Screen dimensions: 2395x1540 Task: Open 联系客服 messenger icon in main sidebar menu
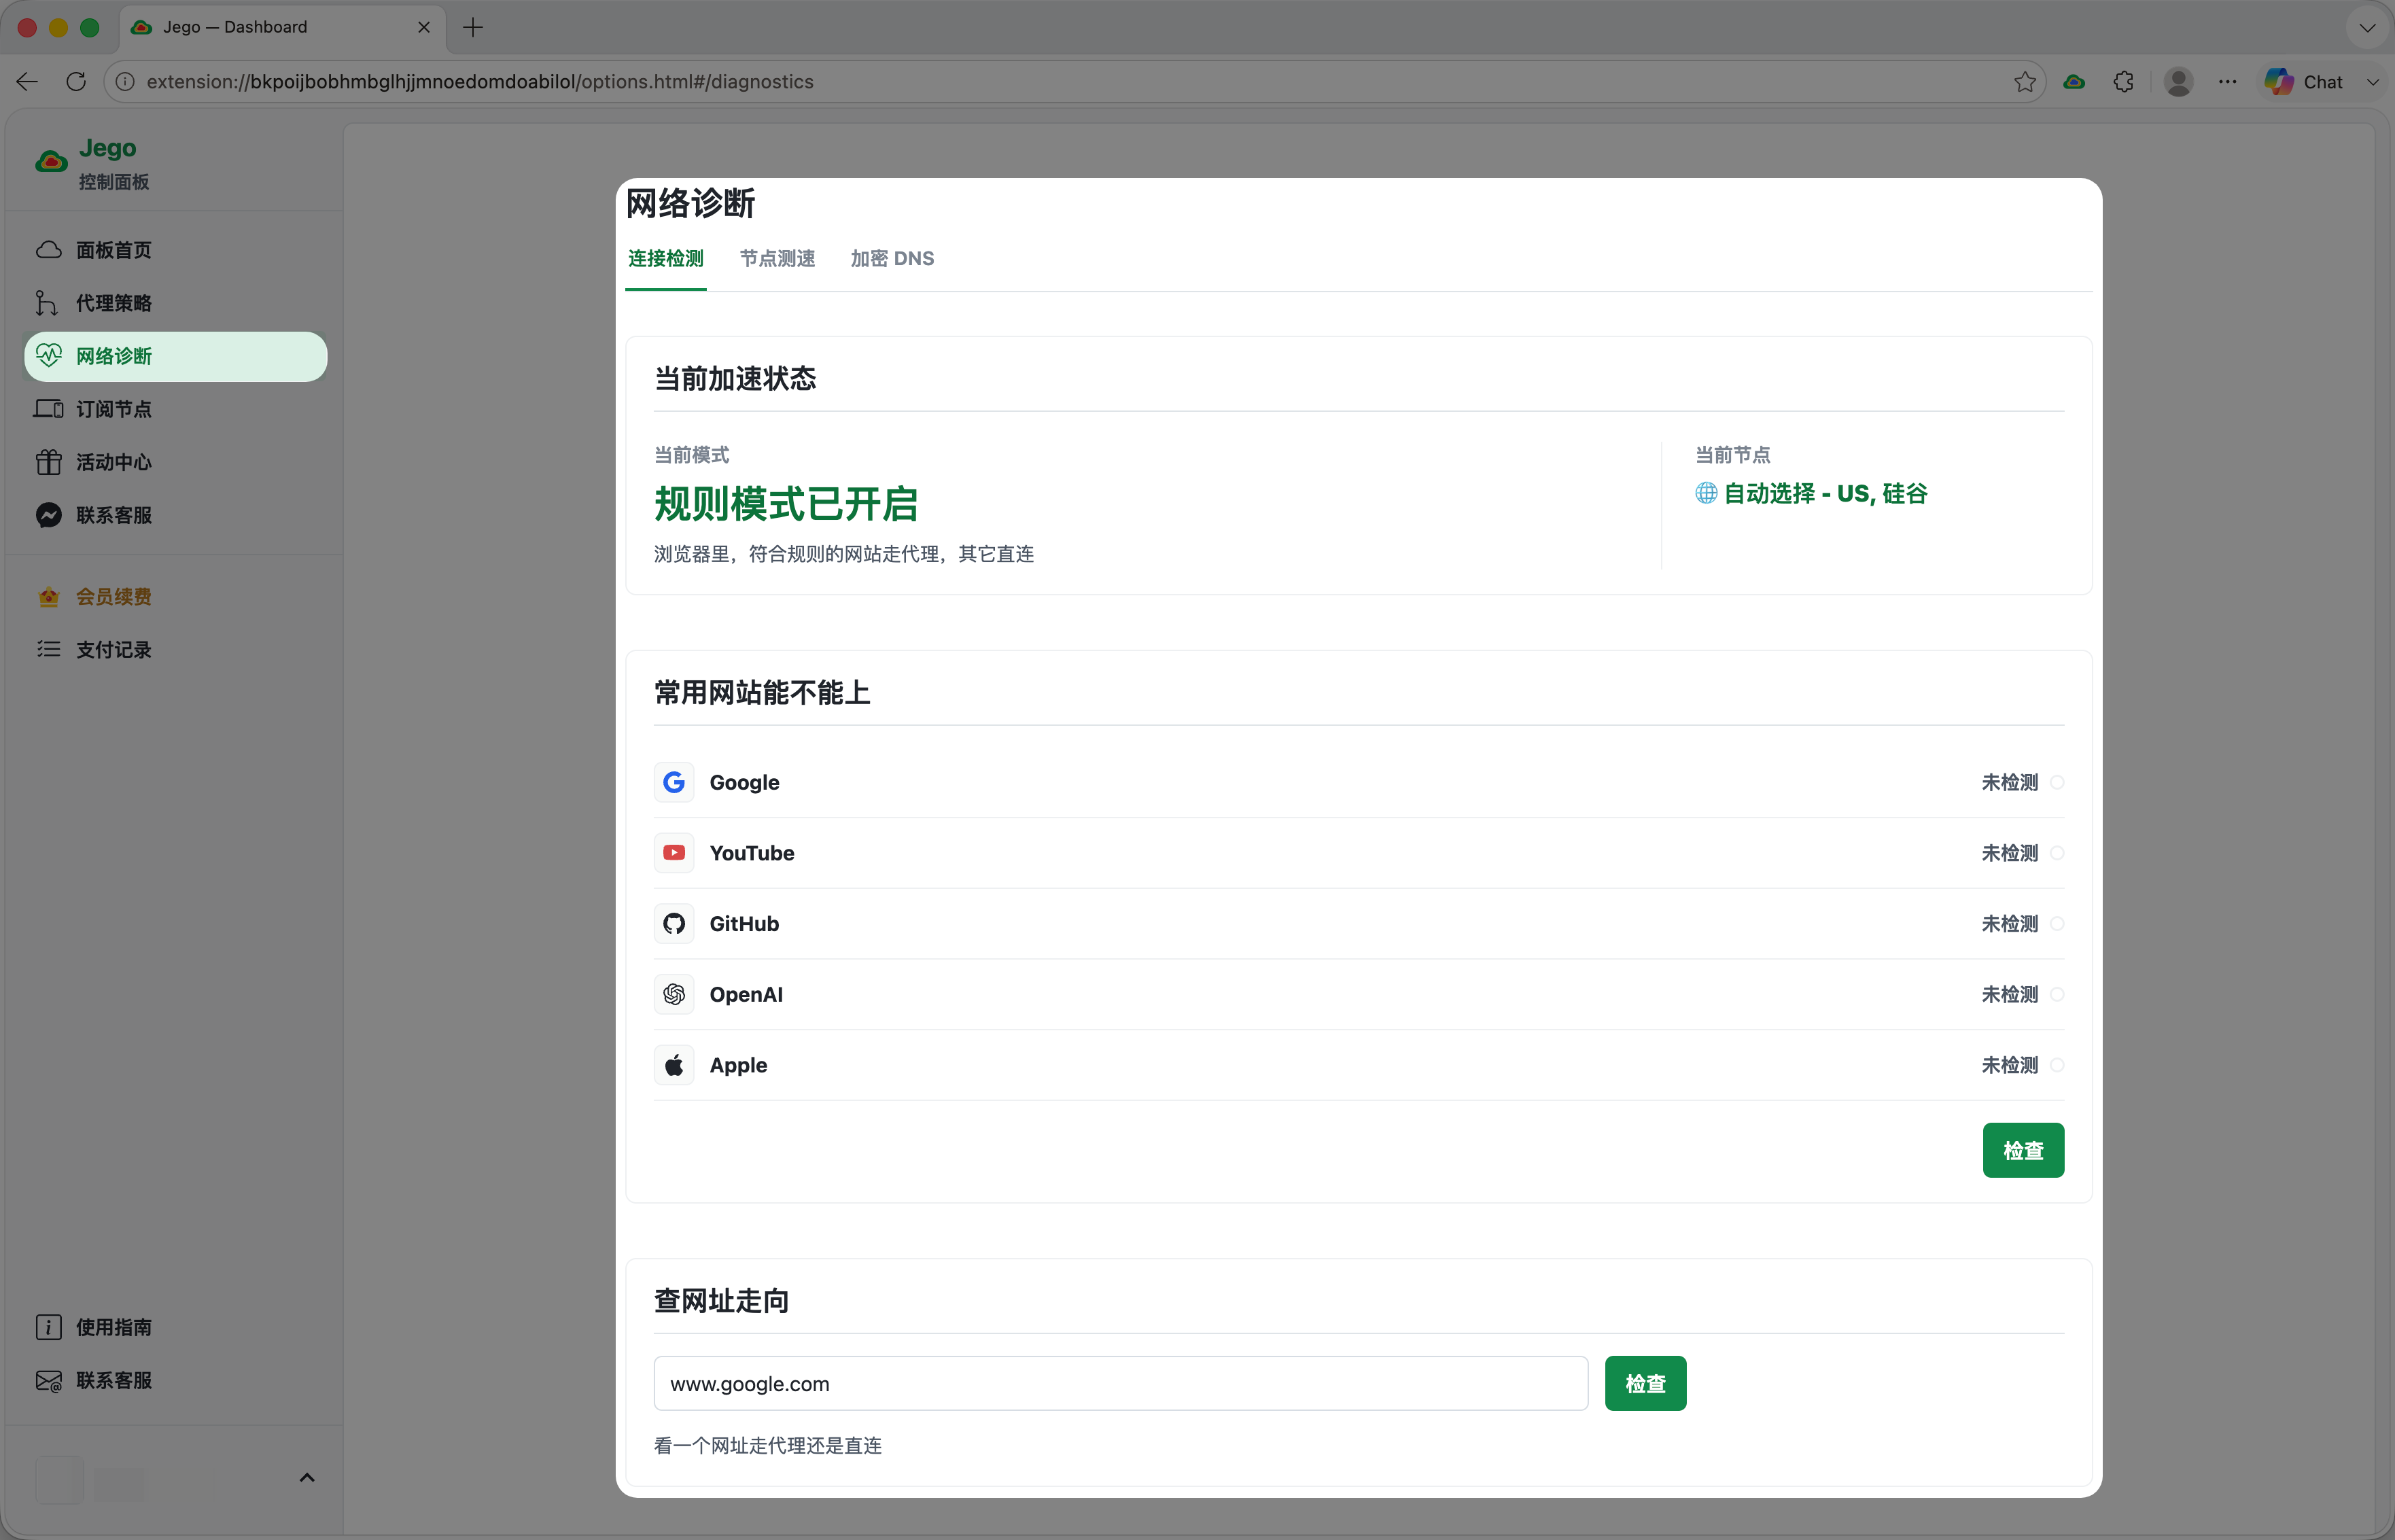(49, 515)
